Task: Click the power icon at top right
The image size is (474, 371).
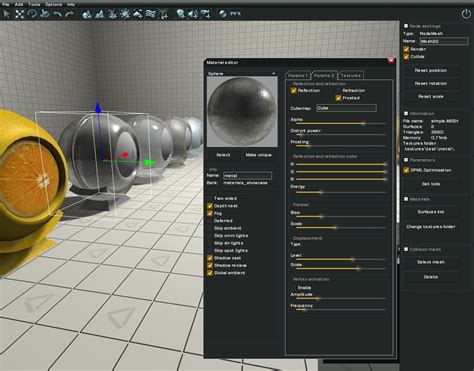Action: point(466,14)
